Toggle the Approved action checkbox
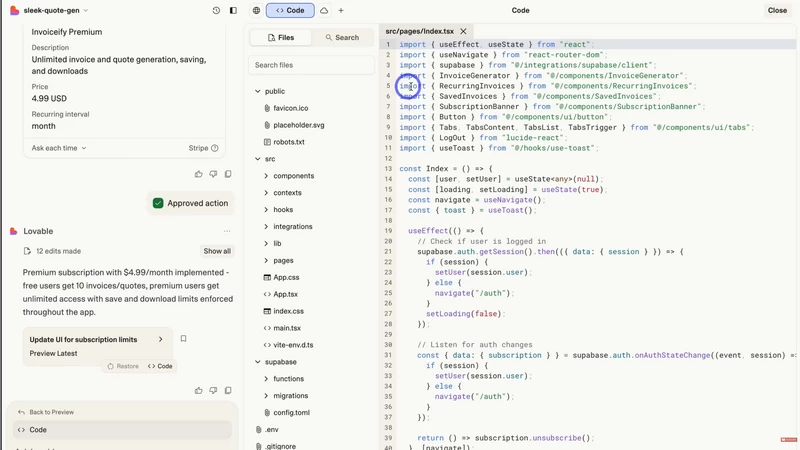The height and width of the screenshot is (450, 800). 158,203
